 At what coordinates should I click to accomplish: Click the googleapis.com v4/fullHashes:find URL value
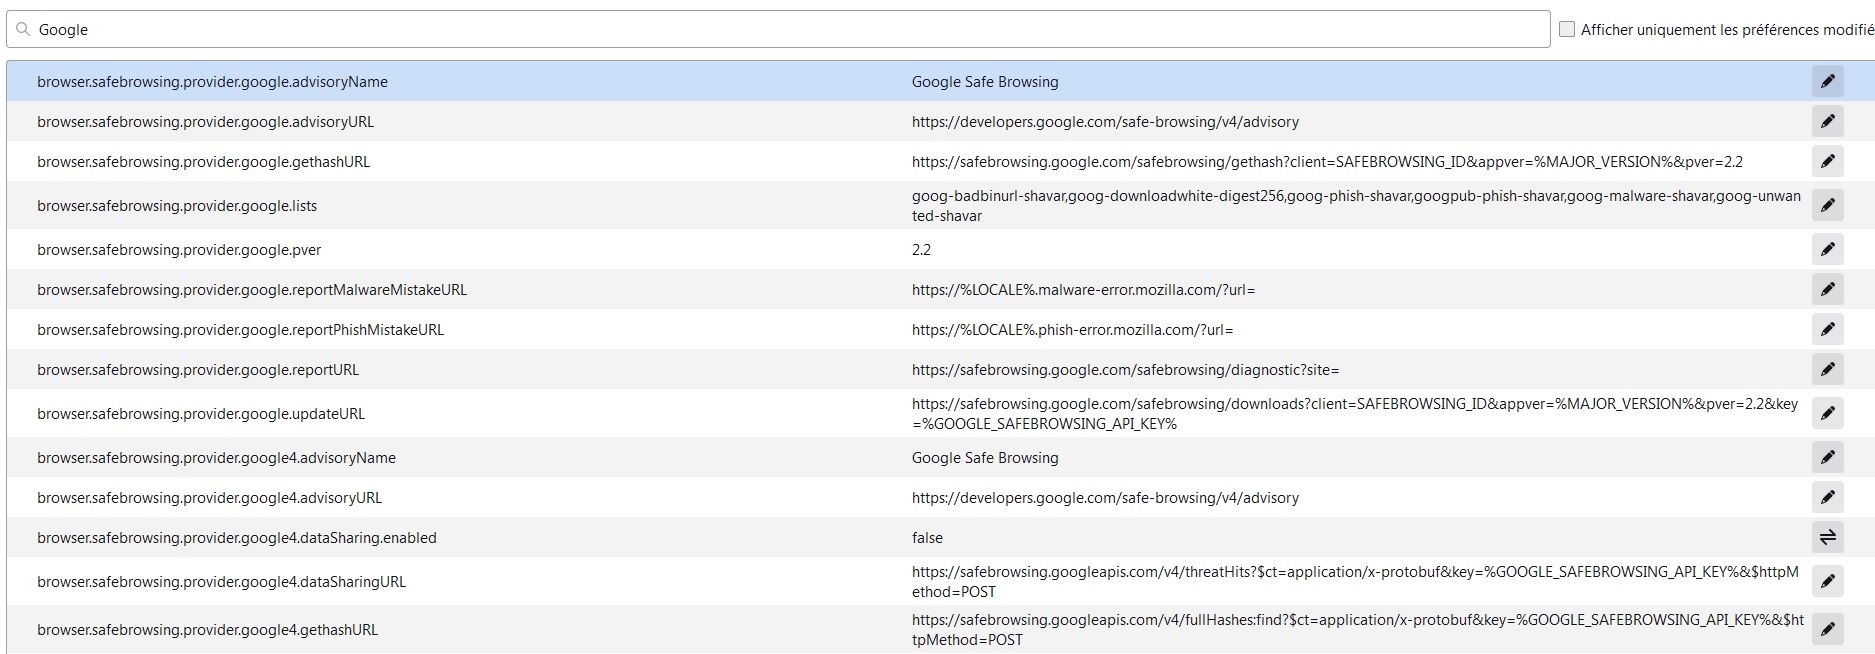click(x=1358, y=630)
